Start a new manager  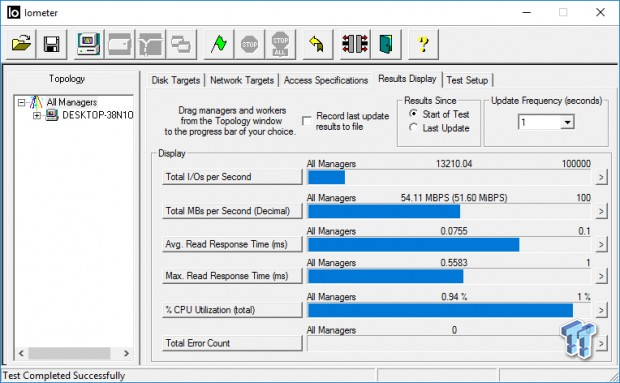89,44
